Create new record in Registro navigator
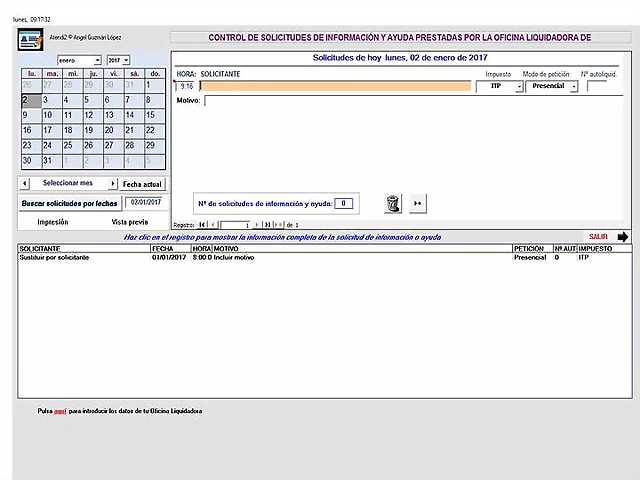The image size is (640, 480). coord(278,224)
